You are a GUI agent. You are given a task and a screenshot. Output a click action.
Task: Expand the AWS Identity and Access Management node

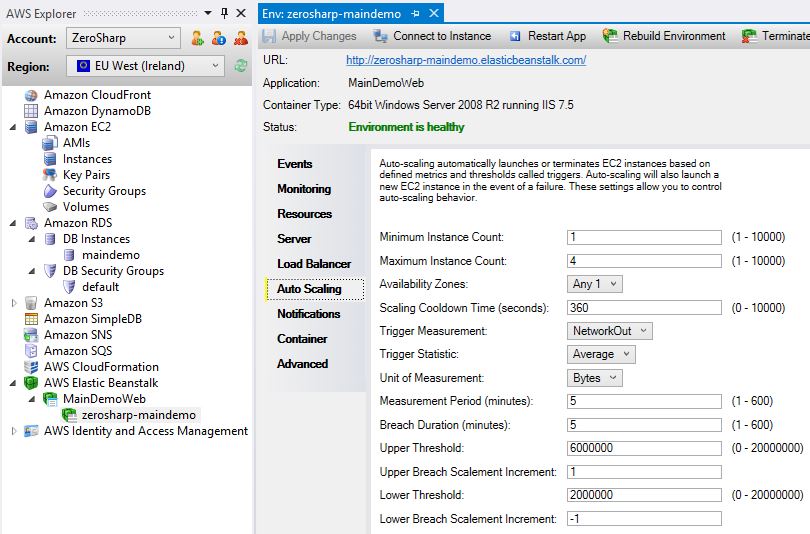point(14,431)
